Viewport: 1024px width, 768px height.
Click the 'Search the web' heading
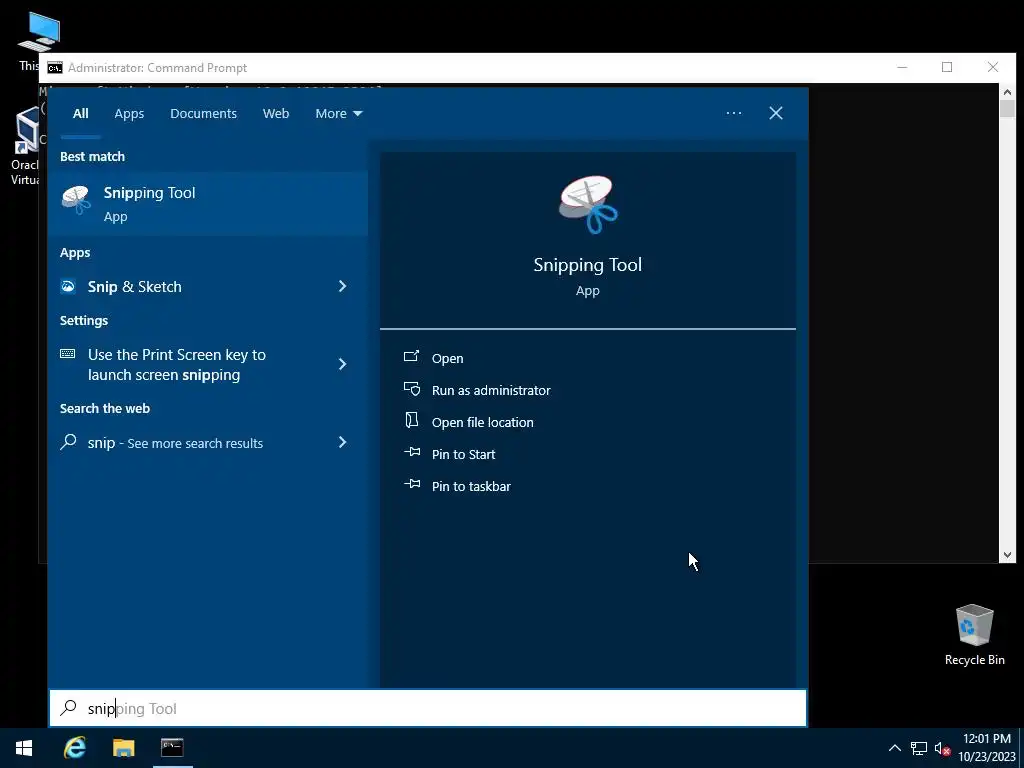104,409
